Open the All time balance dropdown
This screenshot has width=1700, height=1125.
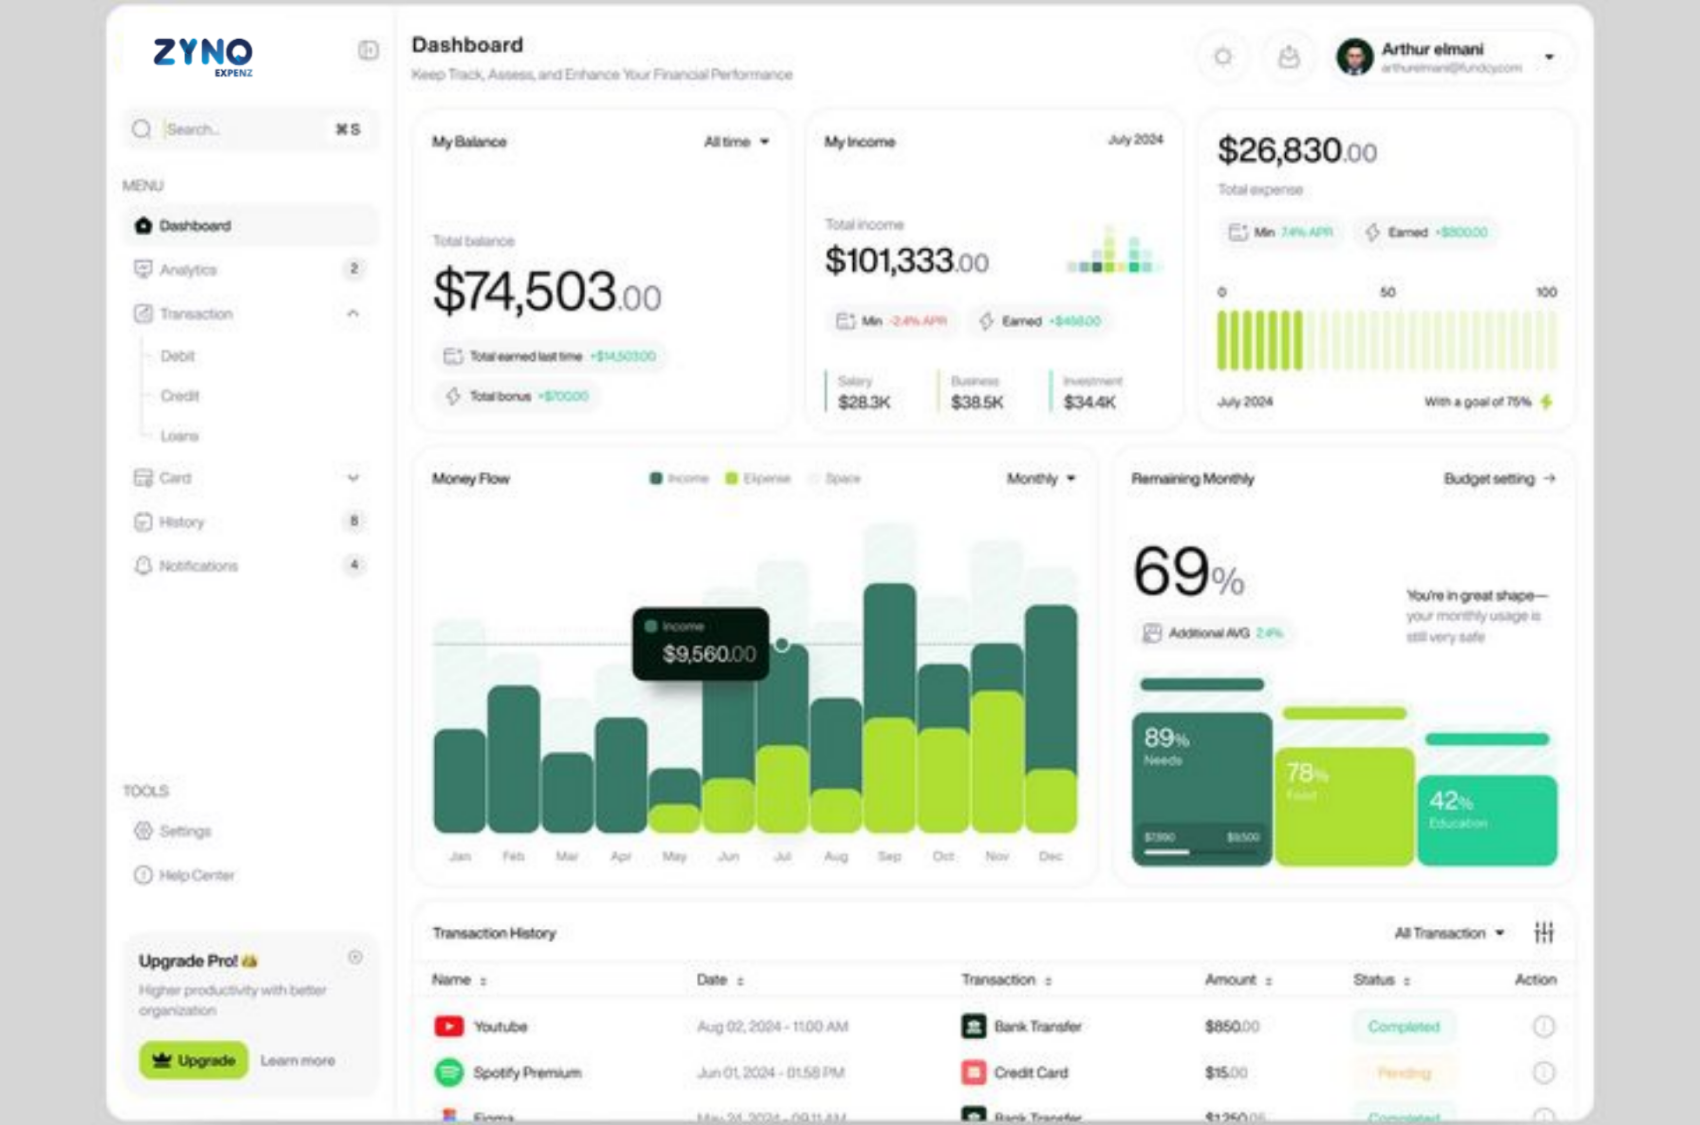point(736,142)
